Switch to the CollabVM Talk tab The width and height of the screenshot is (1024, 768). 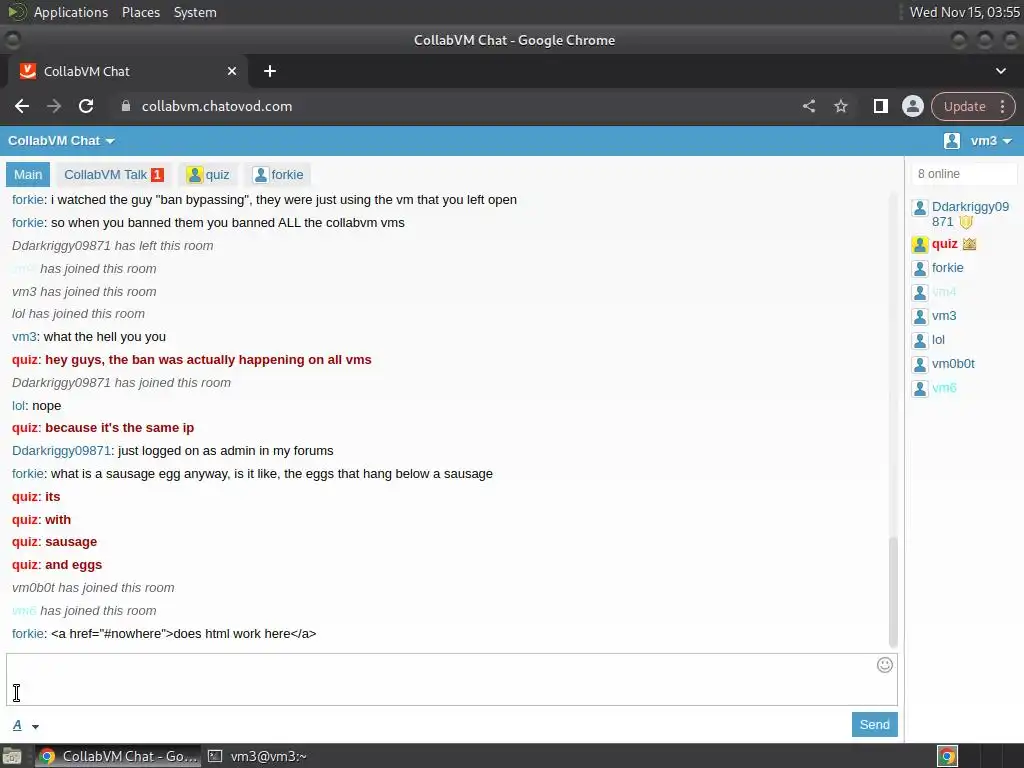click(x=113, y=174)
